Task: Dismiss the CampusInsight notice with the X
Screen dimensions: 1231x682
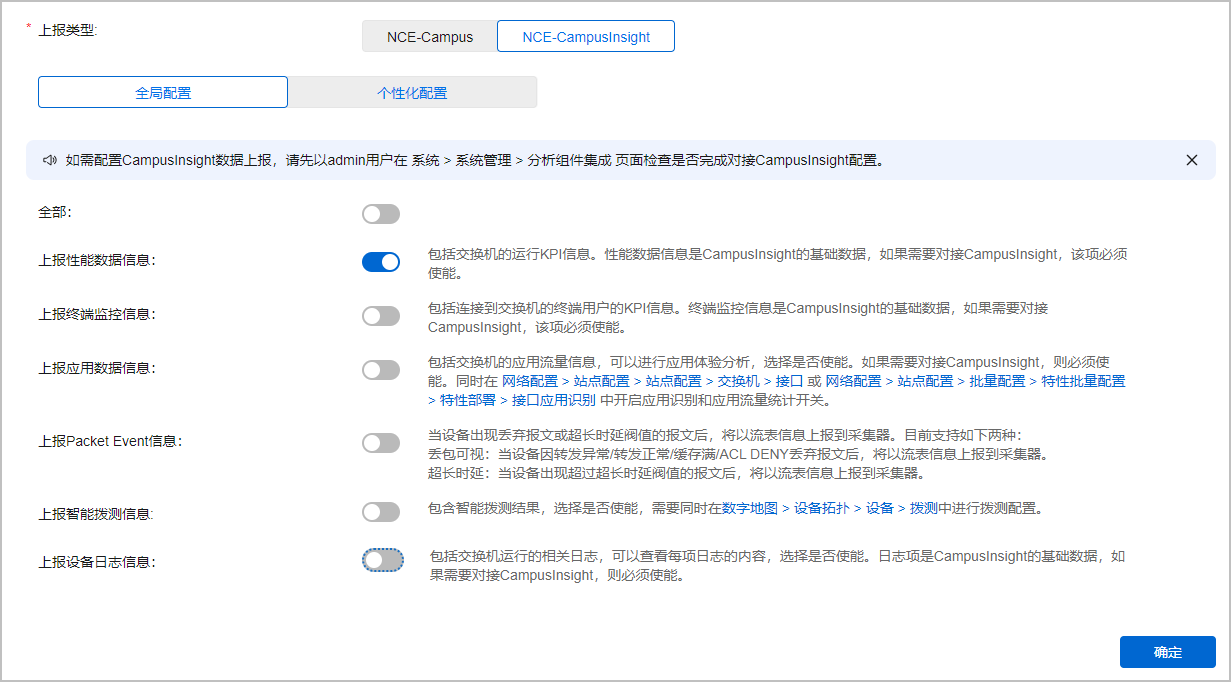Action: pos(1191,160)
